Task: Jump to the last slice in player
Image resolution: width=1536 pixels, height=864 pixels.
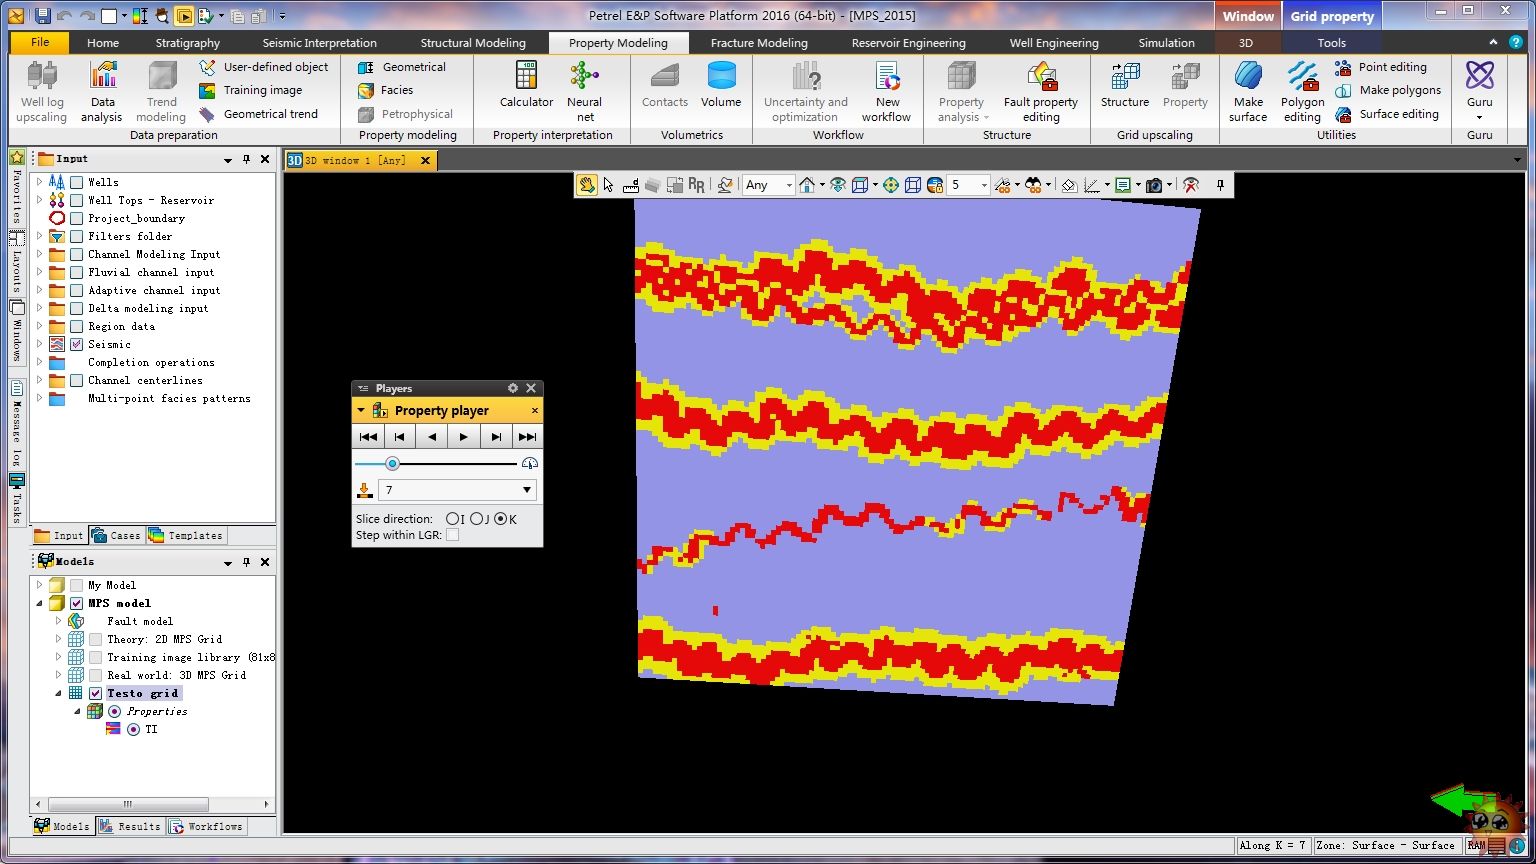Action: pos(527,436)
